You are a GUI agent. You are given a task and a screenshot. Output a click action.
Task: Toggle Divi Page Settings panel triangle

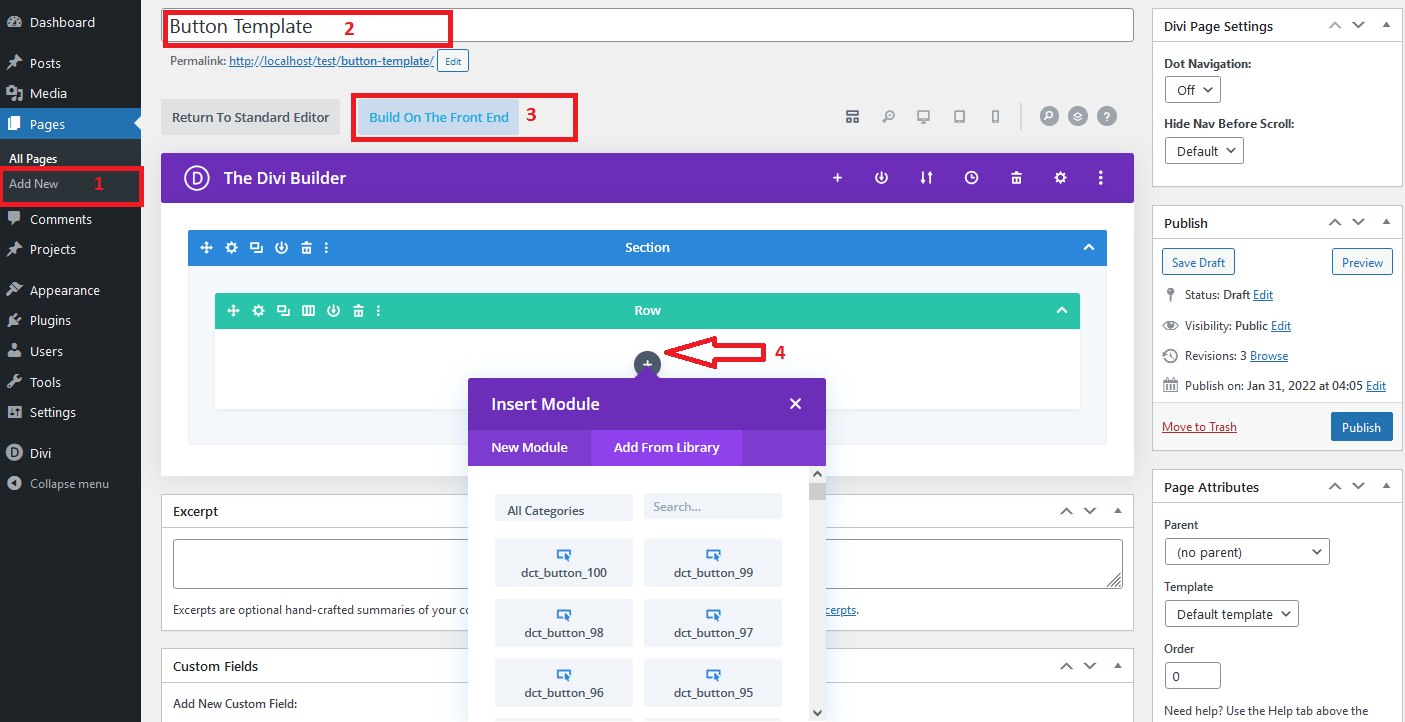[1385, 26]
